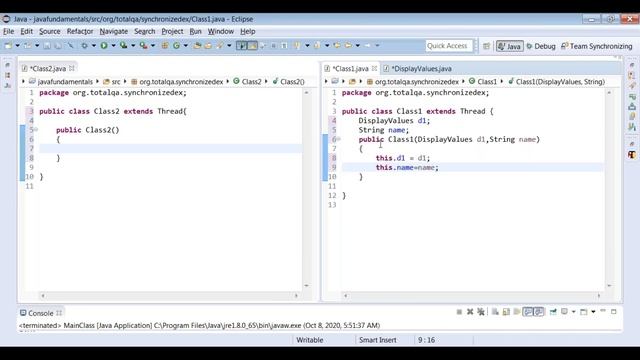The width and height of the screenshot is (640, 360).
Task: Click Class1 in right editor breadcrumb
Action: coord(487,82)
